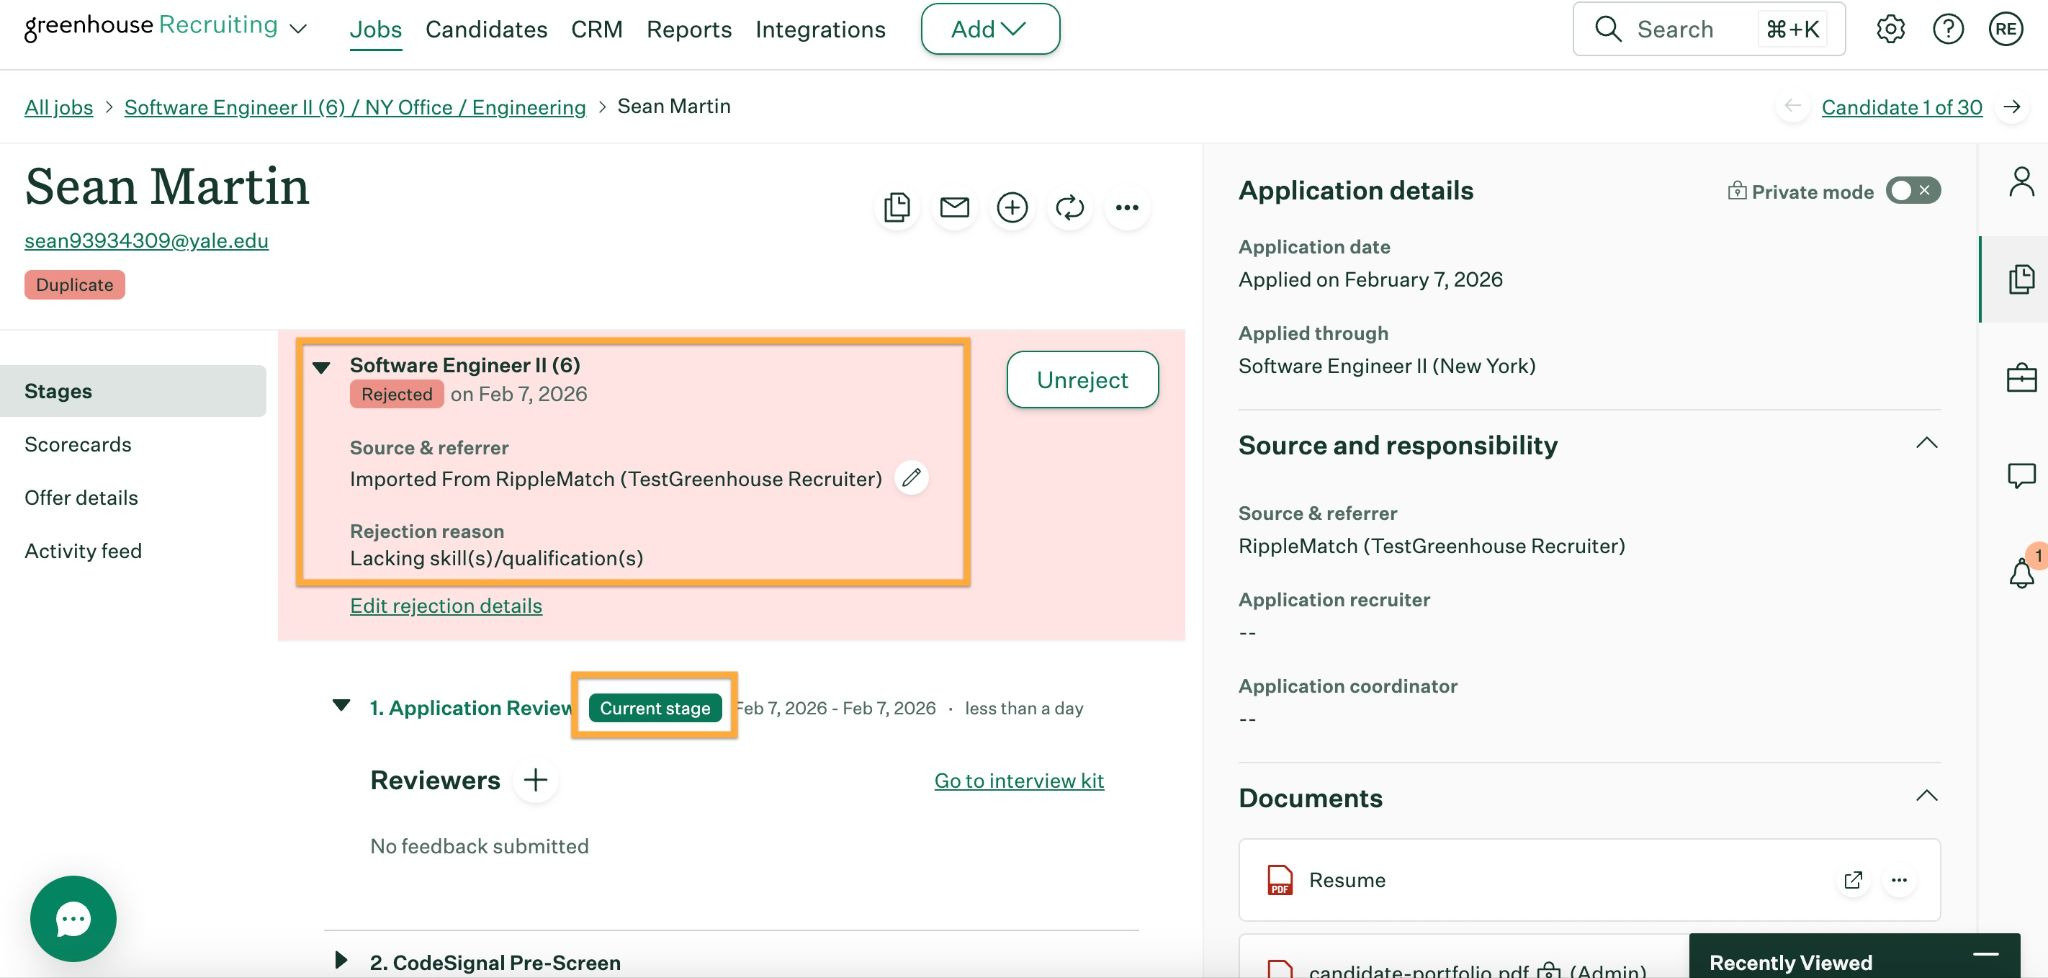Click the All jobs breadcrumb

point(59,107)
